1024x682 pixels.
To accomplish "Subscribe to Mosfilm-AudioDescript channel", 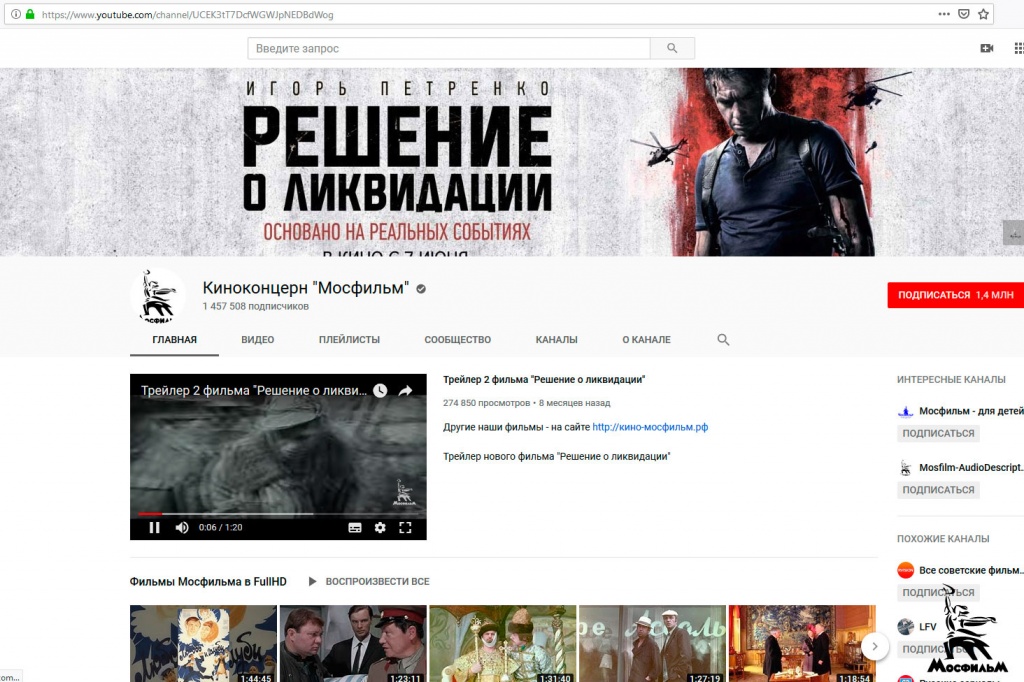I will [938, 490].
